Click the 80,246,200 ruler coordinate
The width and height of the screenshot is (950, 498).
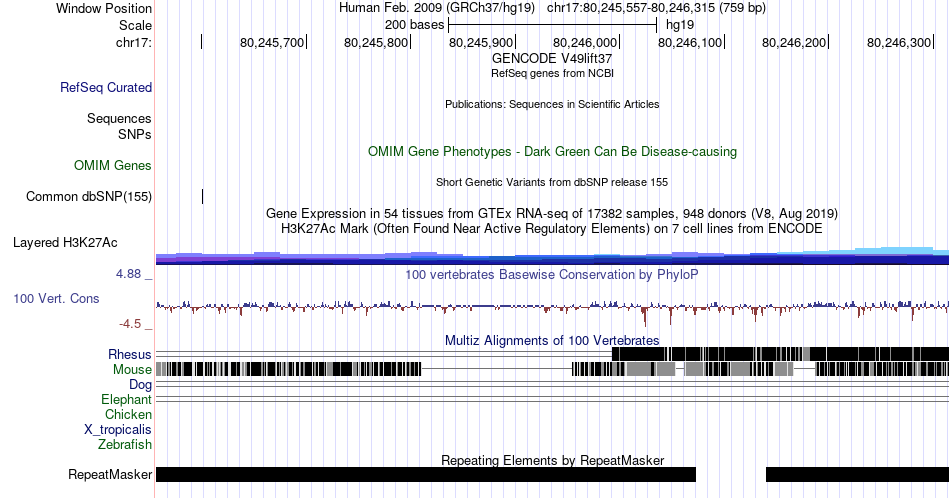click(794, 42)
